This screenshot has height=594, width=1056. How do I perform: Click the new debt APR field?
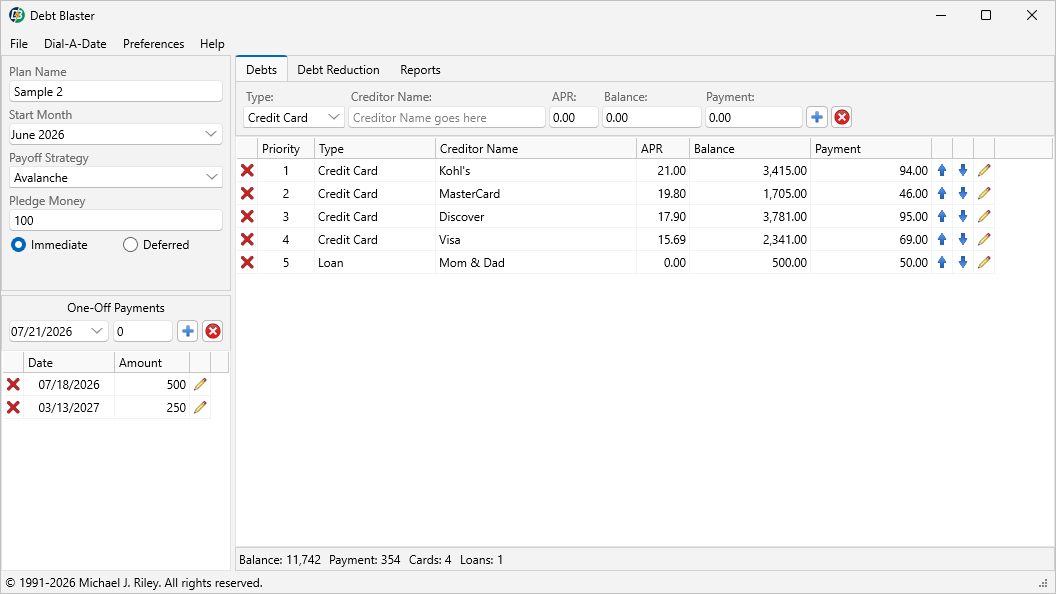pyautogui.click(x=574, y=117)
